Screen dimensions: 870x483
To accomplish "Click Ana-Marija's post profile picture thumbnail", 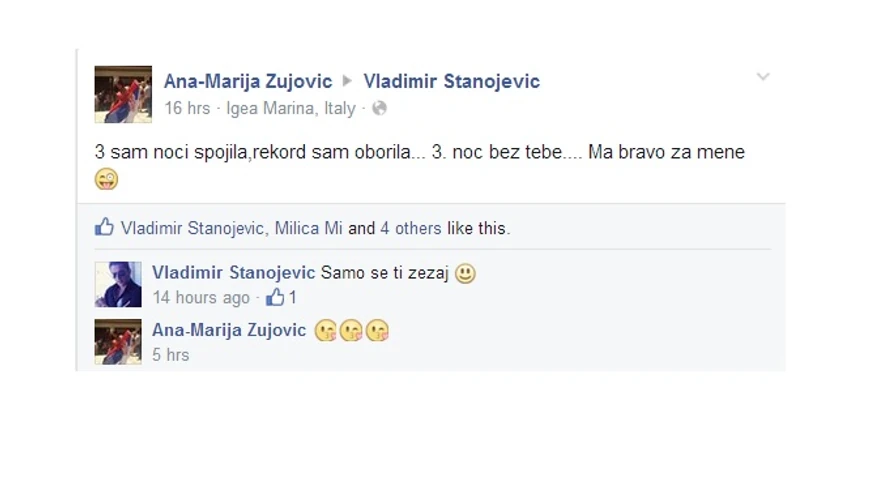I will click(x=123, y=94).
